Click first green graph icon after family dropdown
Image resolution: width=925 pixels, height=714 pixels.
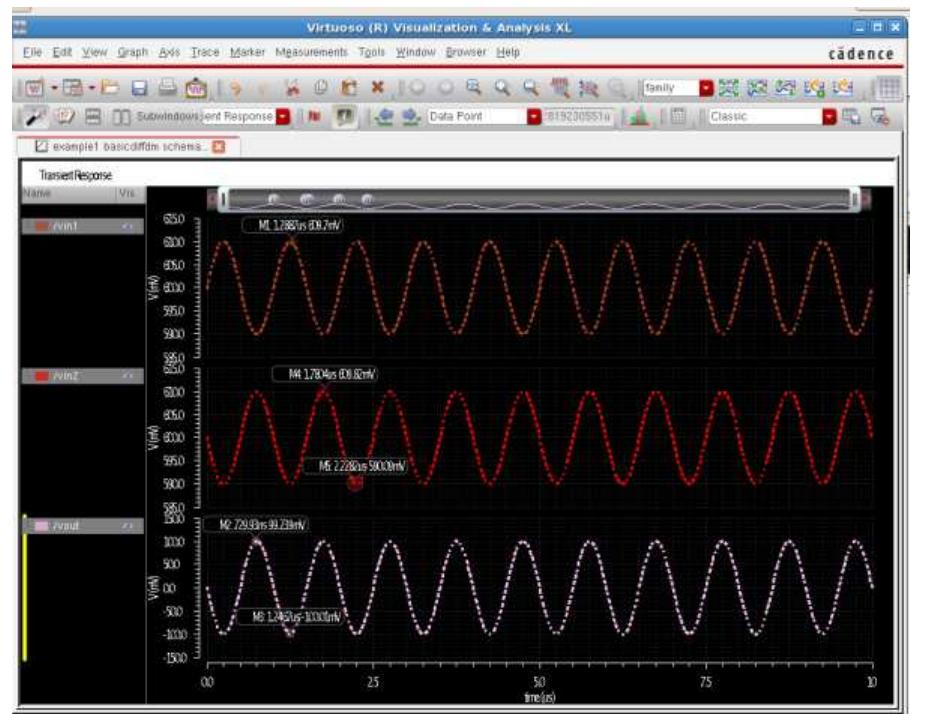tap(729, 88)
